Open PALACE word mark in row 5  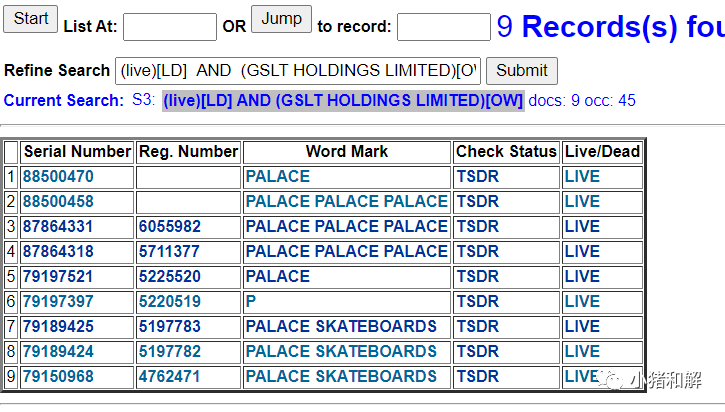pos(278,277)
